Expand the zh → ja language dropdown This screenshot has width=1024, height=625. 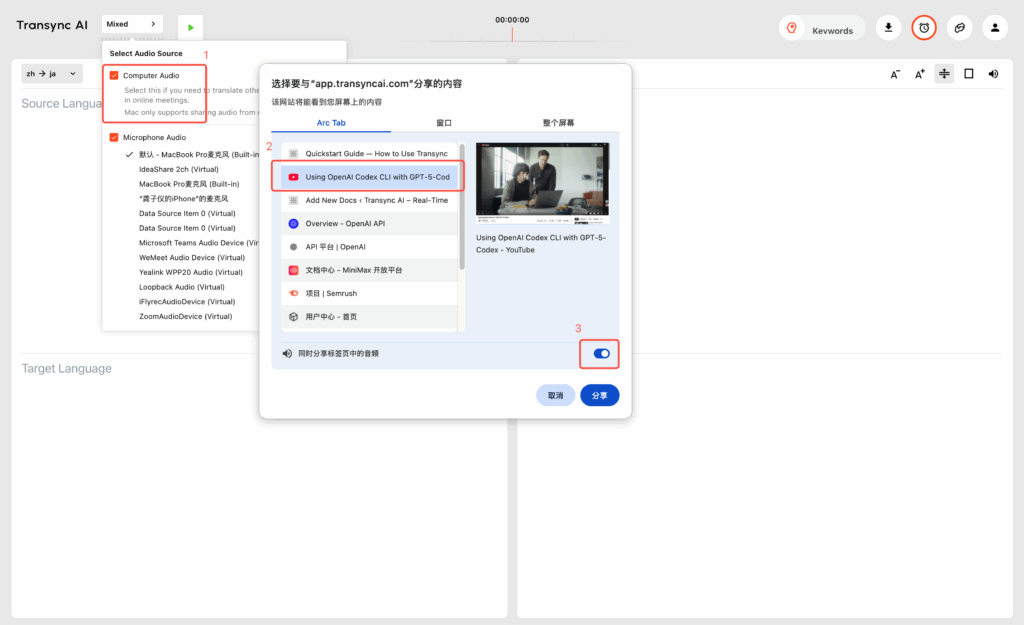click(51, 74)
